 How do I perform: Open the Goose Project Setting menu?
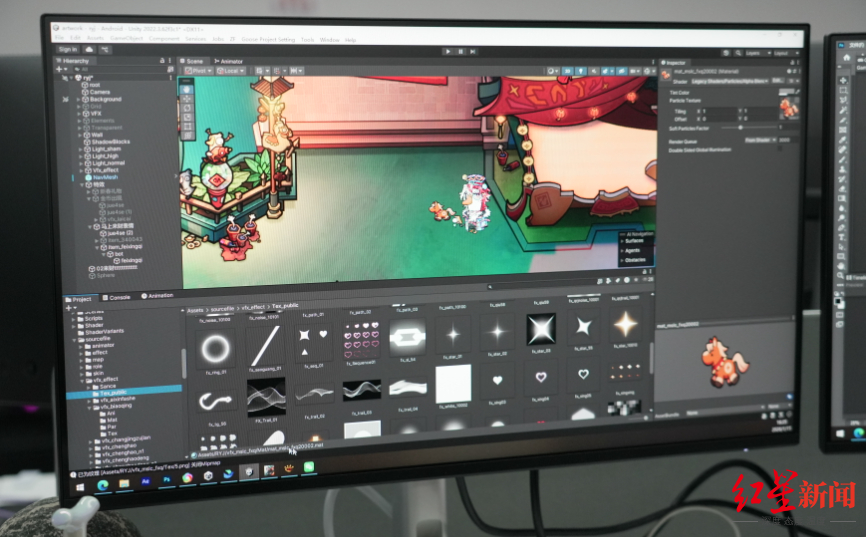click(x=268, y=39)
